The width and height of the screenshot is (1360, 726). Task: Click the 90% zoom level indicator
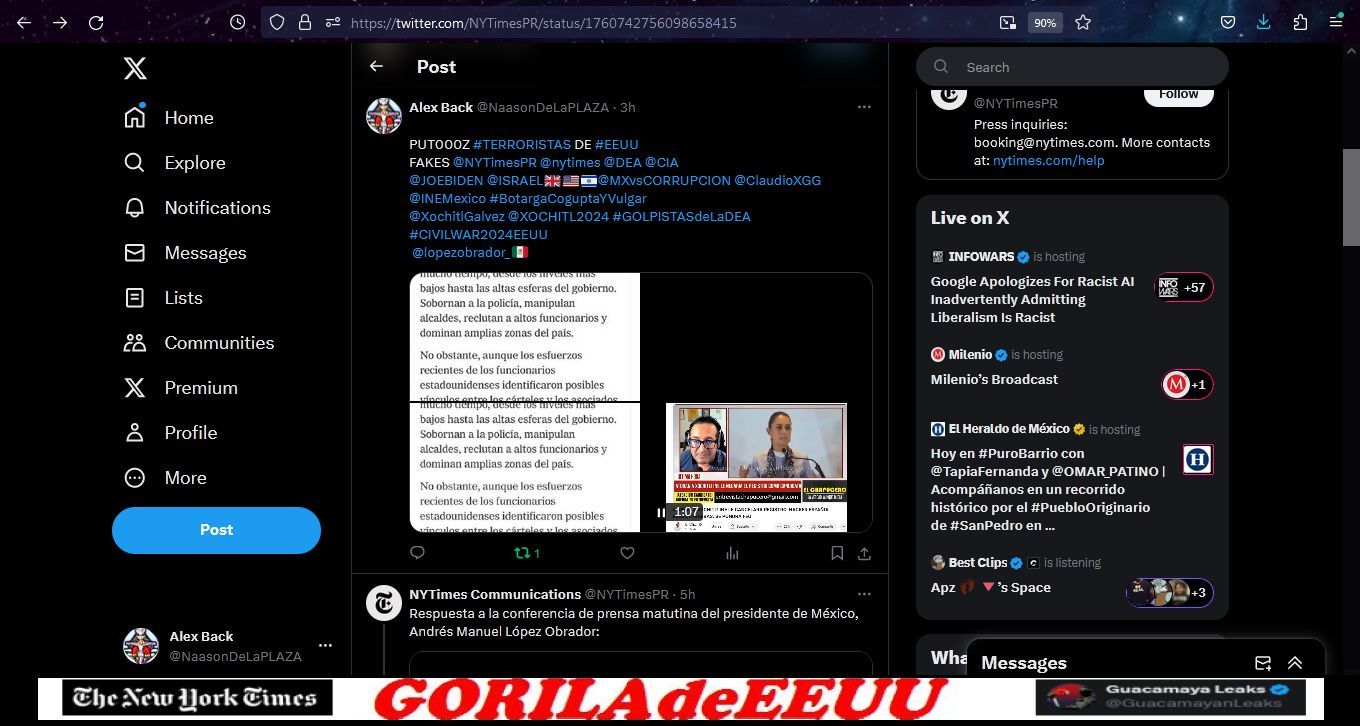(1045, 22)
